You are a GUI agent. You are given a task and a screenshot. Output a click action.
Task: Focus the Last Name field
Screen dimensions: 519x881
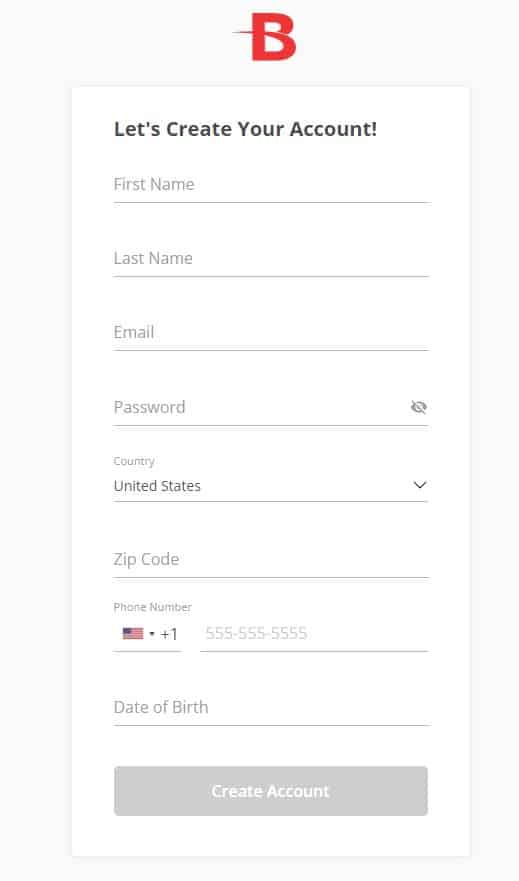tap(271, 259)
